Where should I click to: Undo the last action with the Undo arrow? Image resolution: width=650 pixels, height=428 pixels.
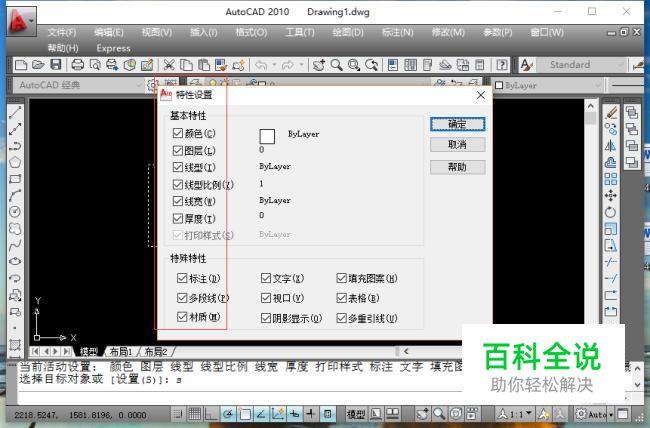[x=261, y=65]
